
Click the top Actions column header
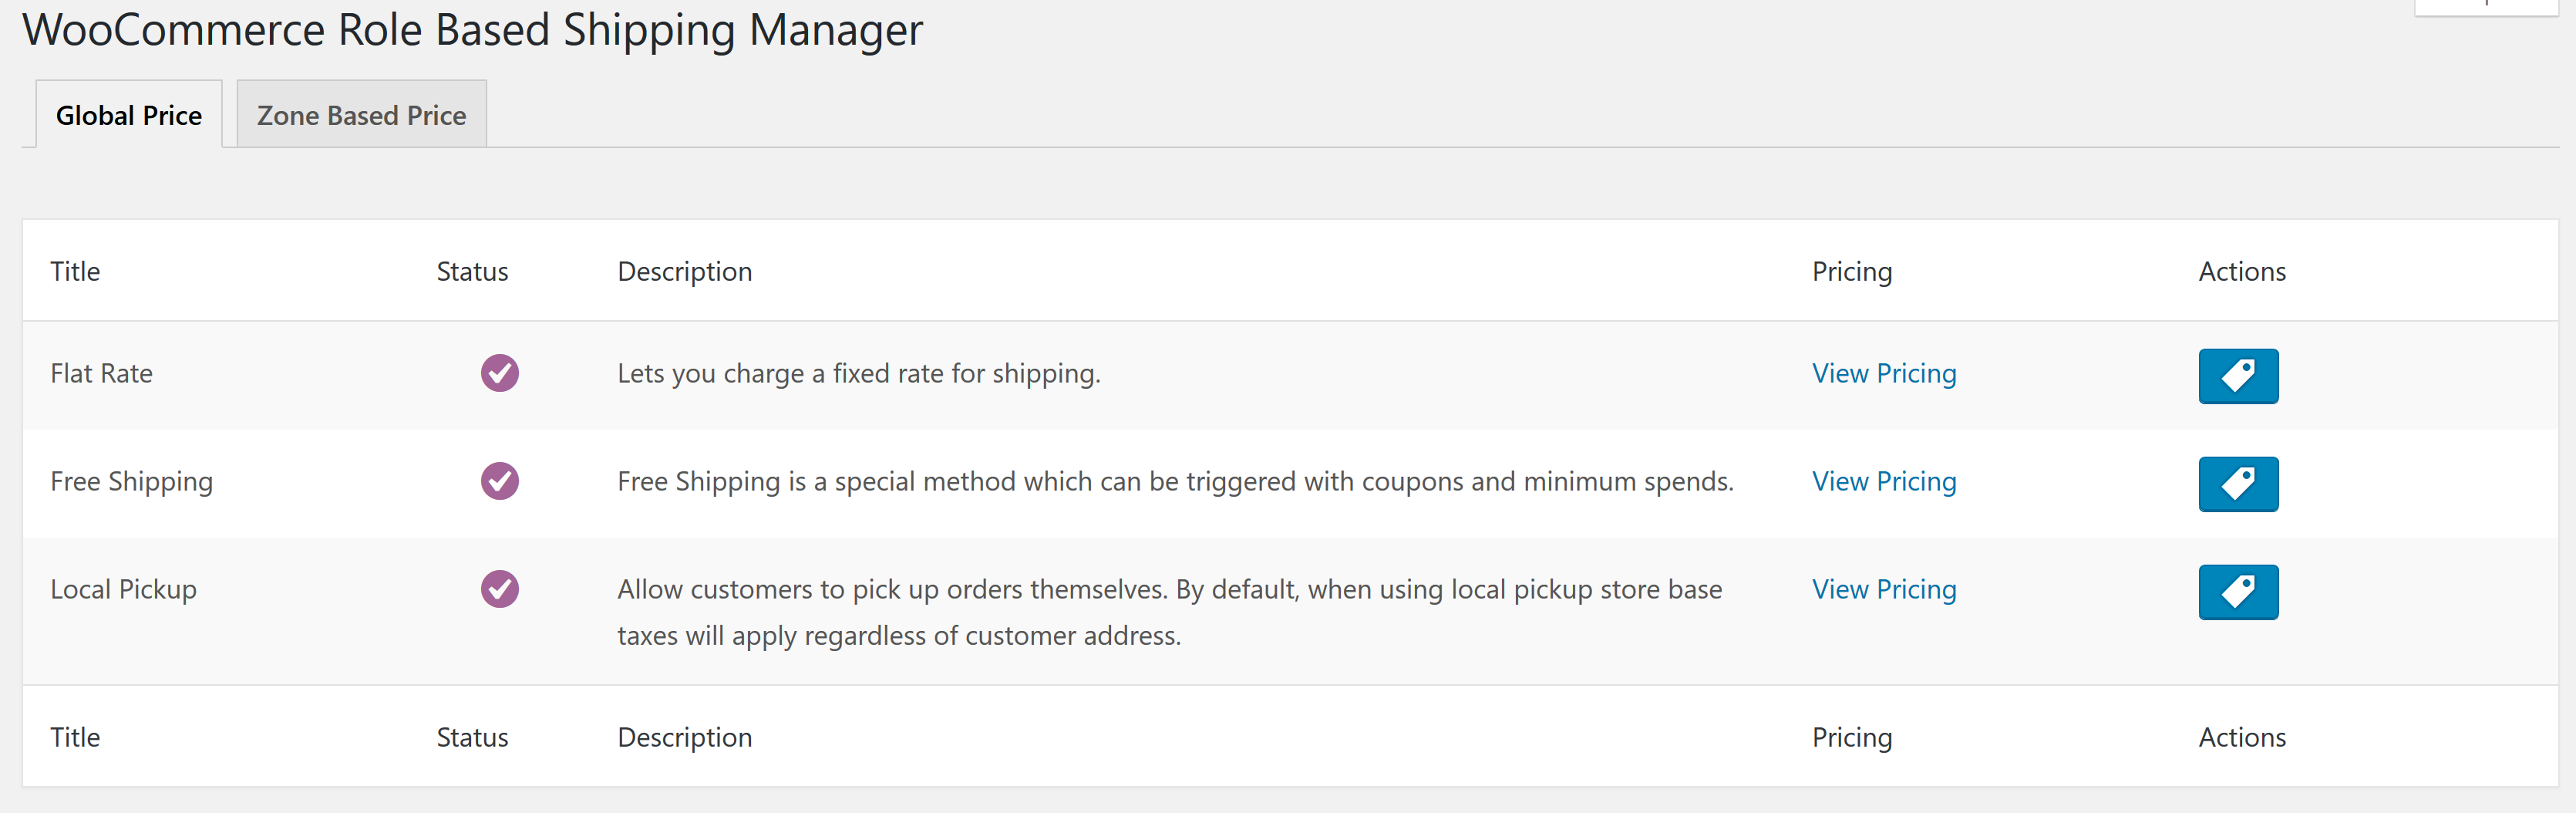[x=2241, y=271]
